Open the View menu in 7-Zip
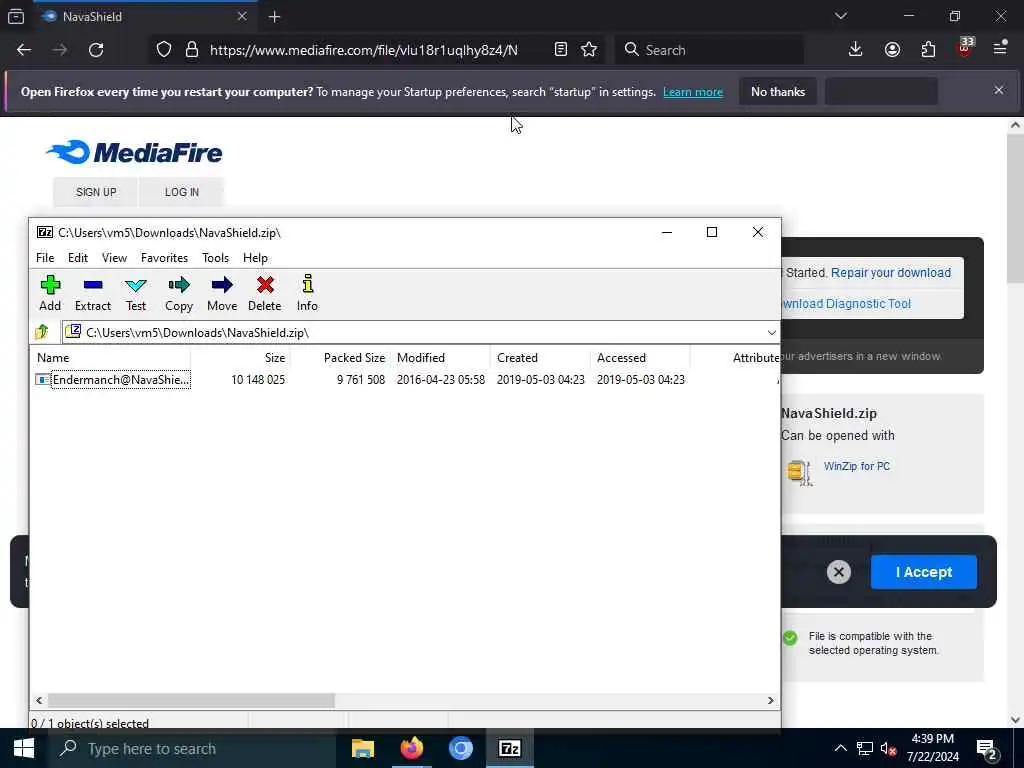This screenshot has height=768, width=1024. (x=114, y=258)
